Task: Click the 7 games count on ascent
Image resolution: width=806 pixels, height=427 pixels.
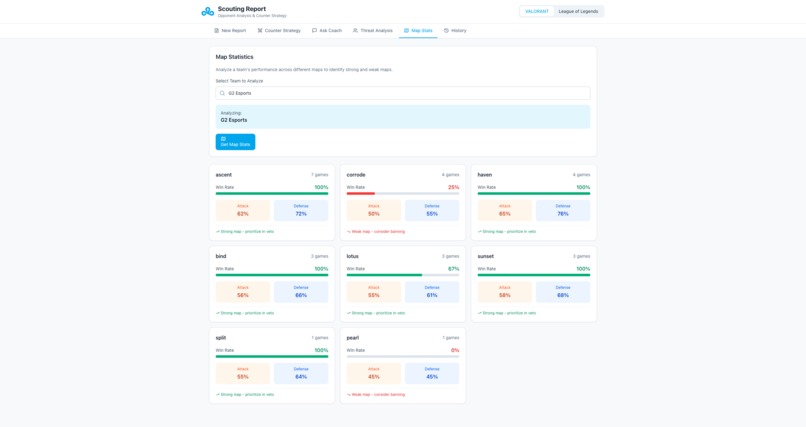Action: [x=319, y=175]
